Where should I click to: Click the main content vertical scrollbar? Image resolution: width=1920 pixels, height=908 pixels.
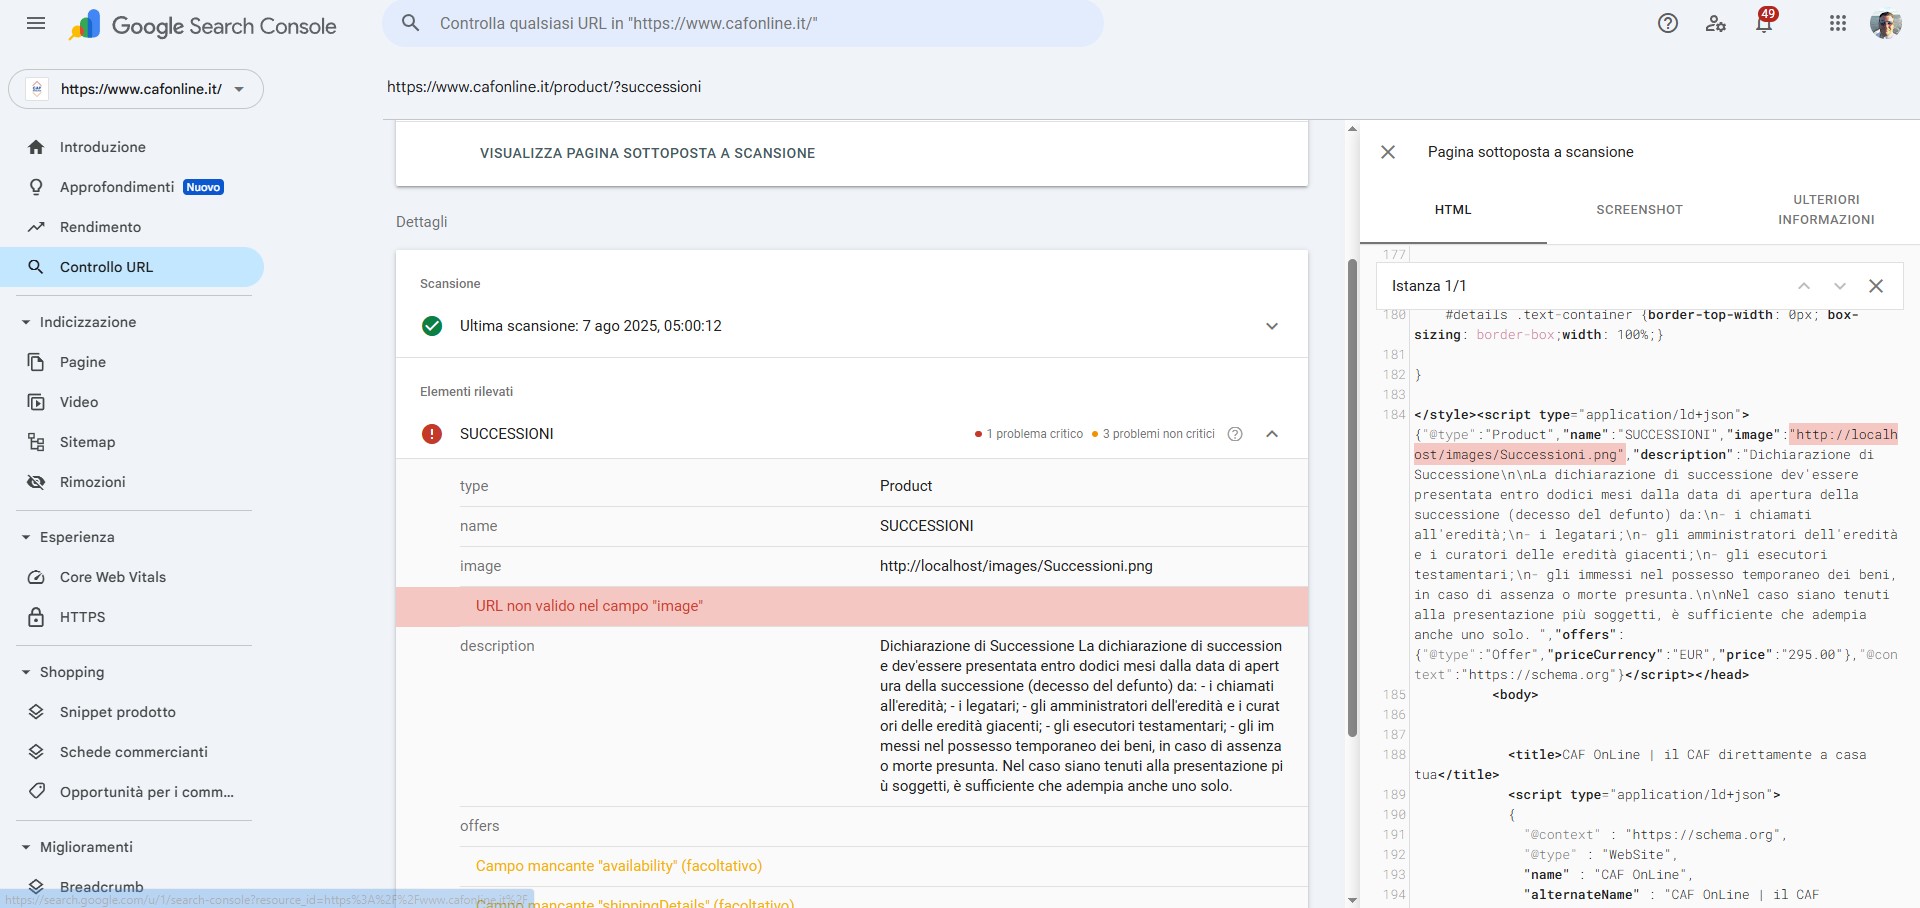[1352, 498]
